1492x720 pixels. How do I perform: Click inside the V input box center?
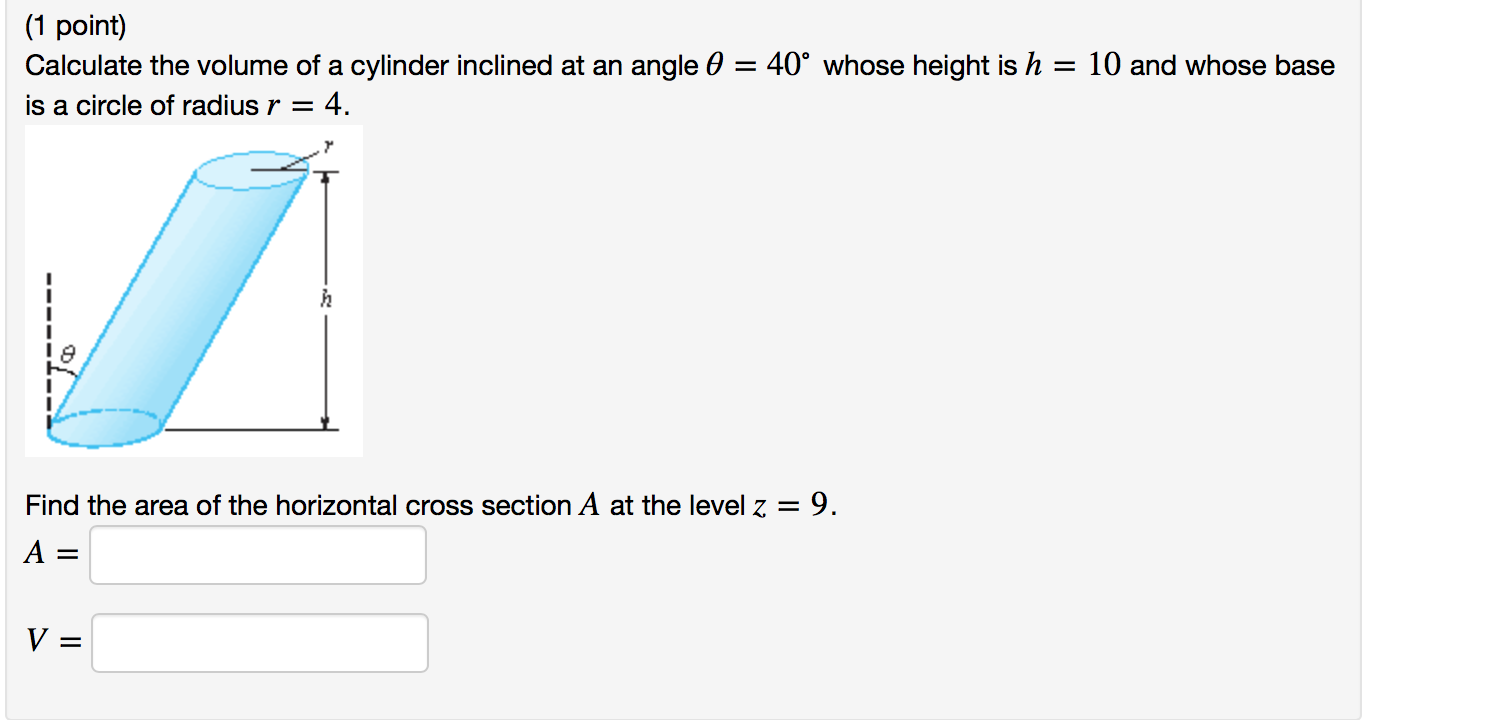(259, 643)
